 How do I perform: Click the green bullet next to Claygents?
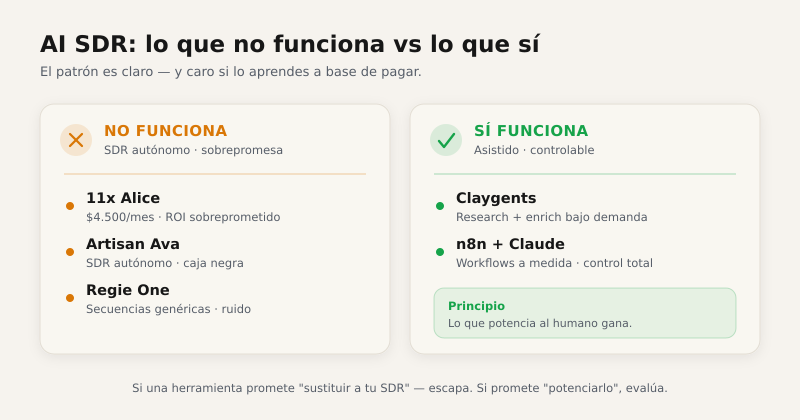[440, 206]
